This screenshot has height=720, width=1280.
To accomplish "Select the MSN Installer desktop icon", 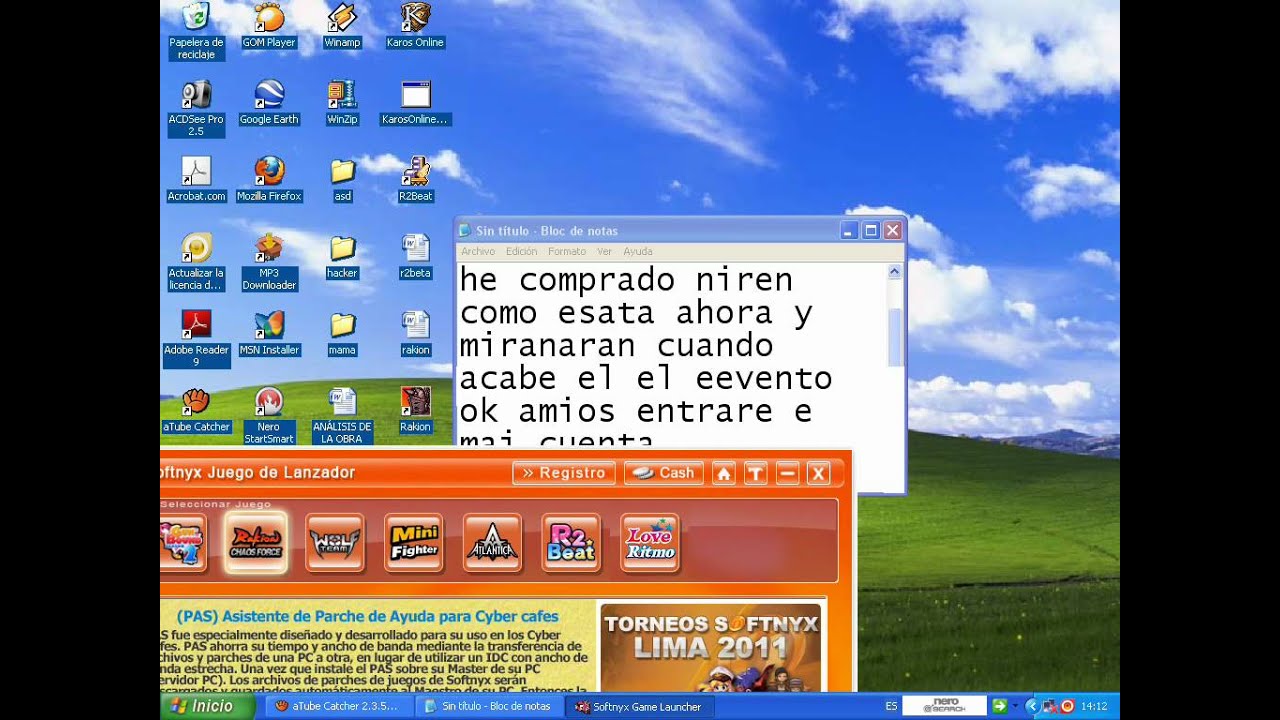I will pyautogui.click(x=269, y=335).
